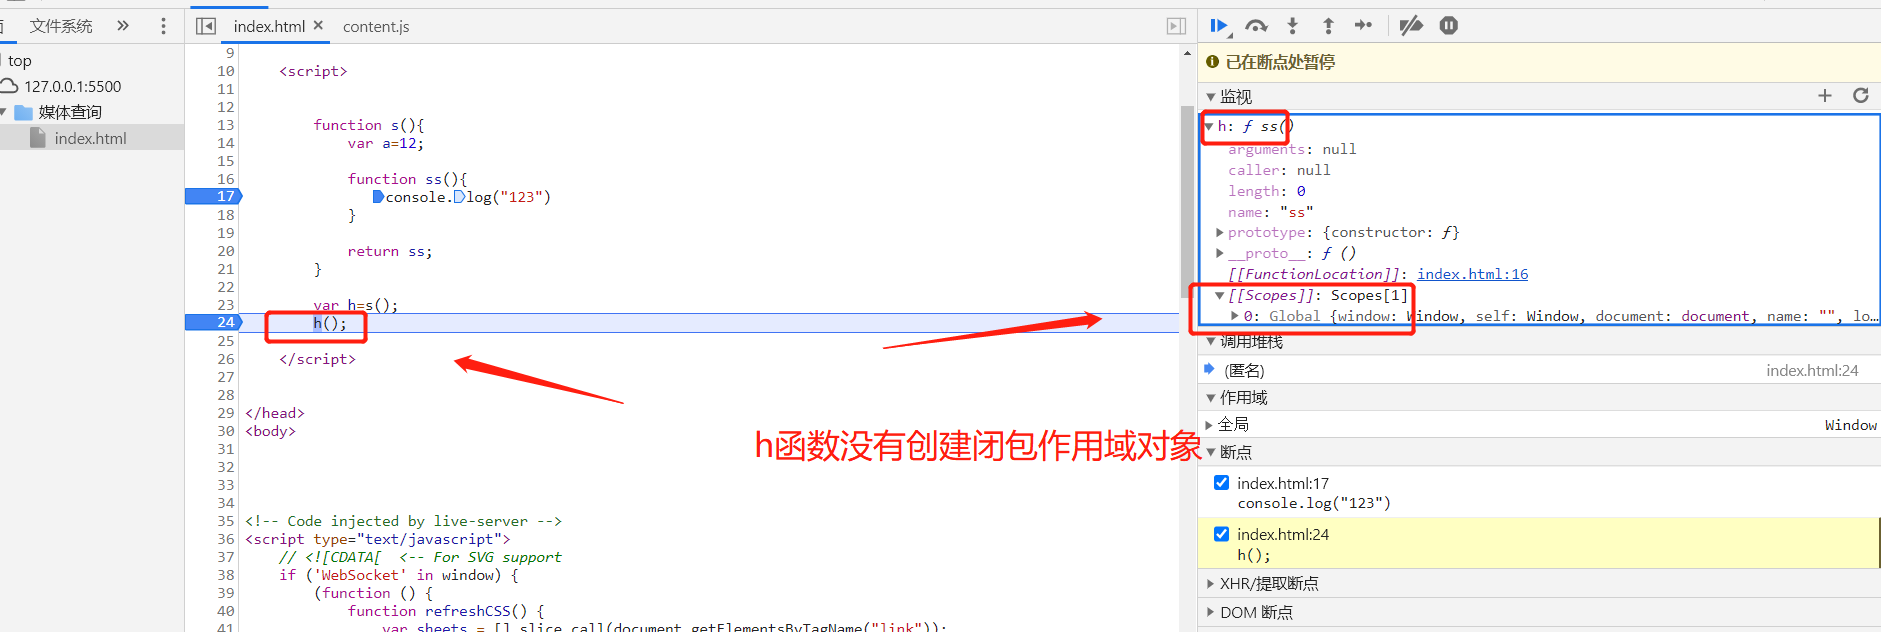Toggle breakpoint on line 24 gutter

pyautogui.click(x=214, y=322)
